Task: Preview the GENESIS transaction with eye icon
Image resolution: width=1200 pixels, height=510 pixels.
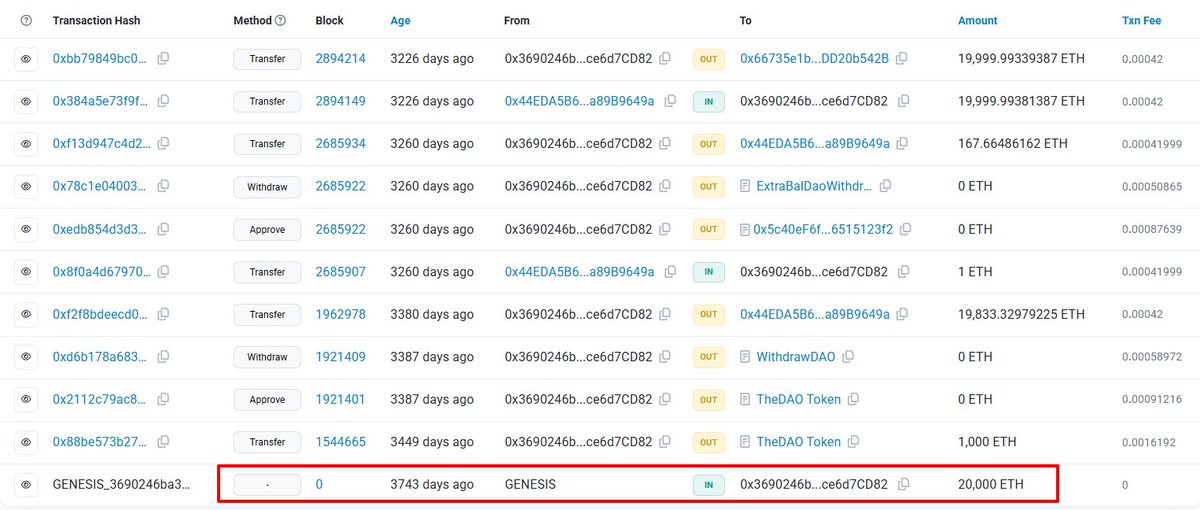Action: pos(26,484)
